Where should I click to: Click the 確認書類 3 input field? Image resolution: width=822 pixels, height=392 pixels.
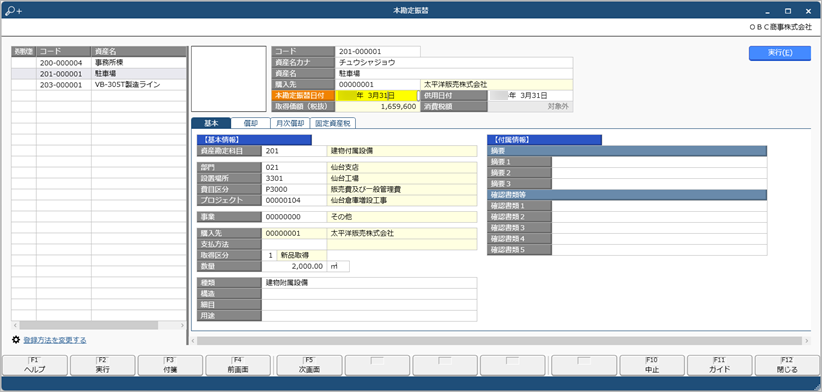(x=659, y=227)
